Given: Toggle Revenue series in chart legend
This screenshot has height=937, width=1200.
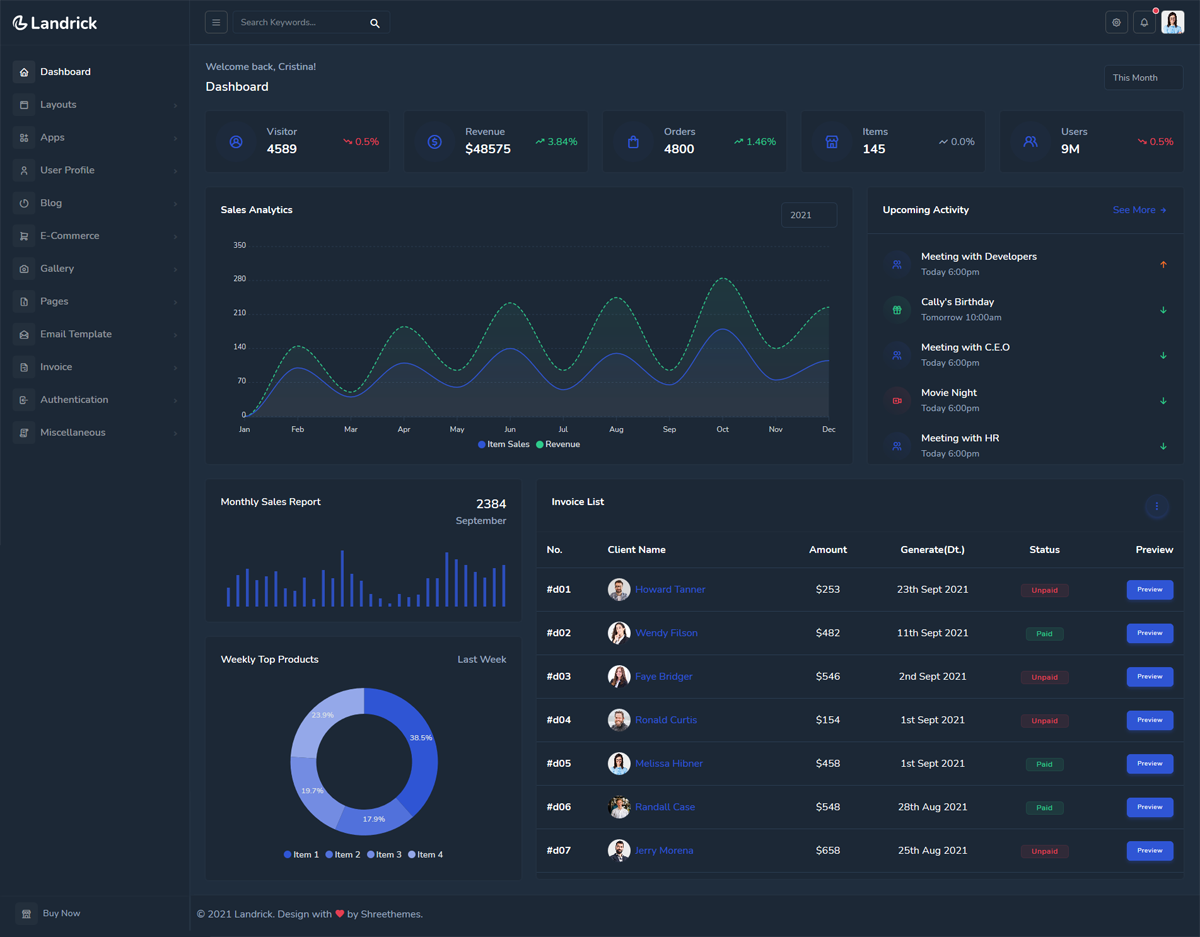Looking at the screenshot, I should 558,444.
